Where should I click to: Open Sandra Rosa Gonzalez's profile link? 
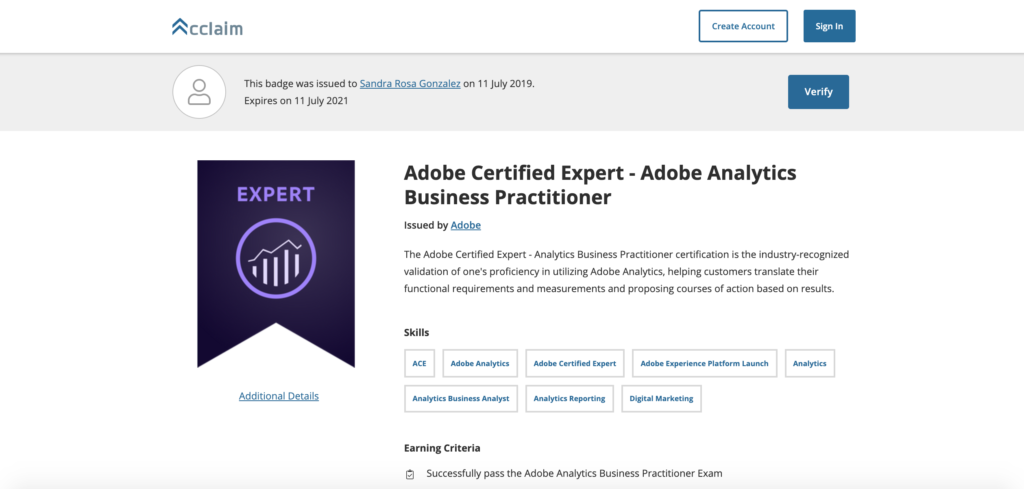click(x=410, y=84)
